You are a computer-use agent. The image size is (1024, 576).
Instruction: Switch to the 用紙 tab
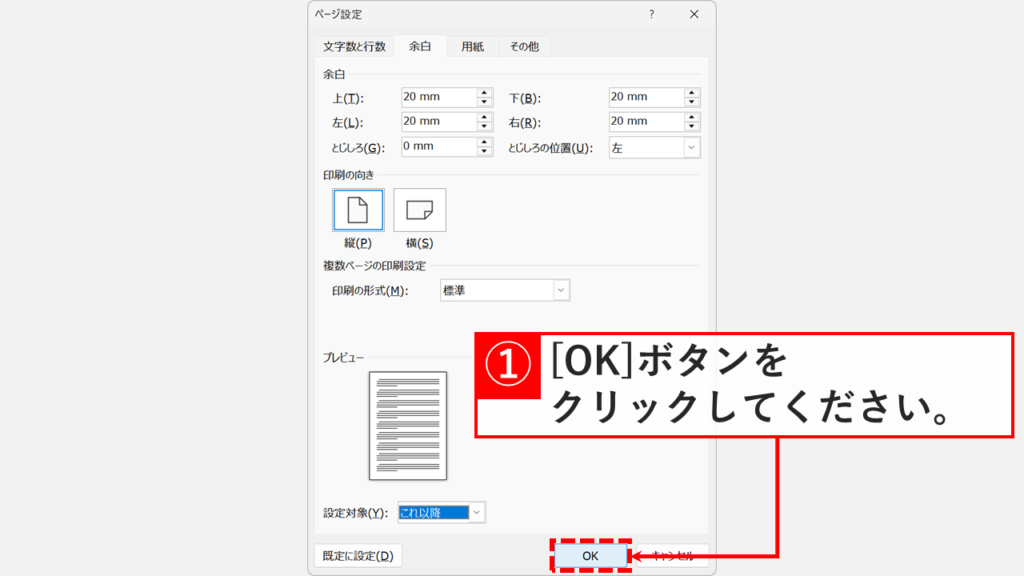coord(471,45)
